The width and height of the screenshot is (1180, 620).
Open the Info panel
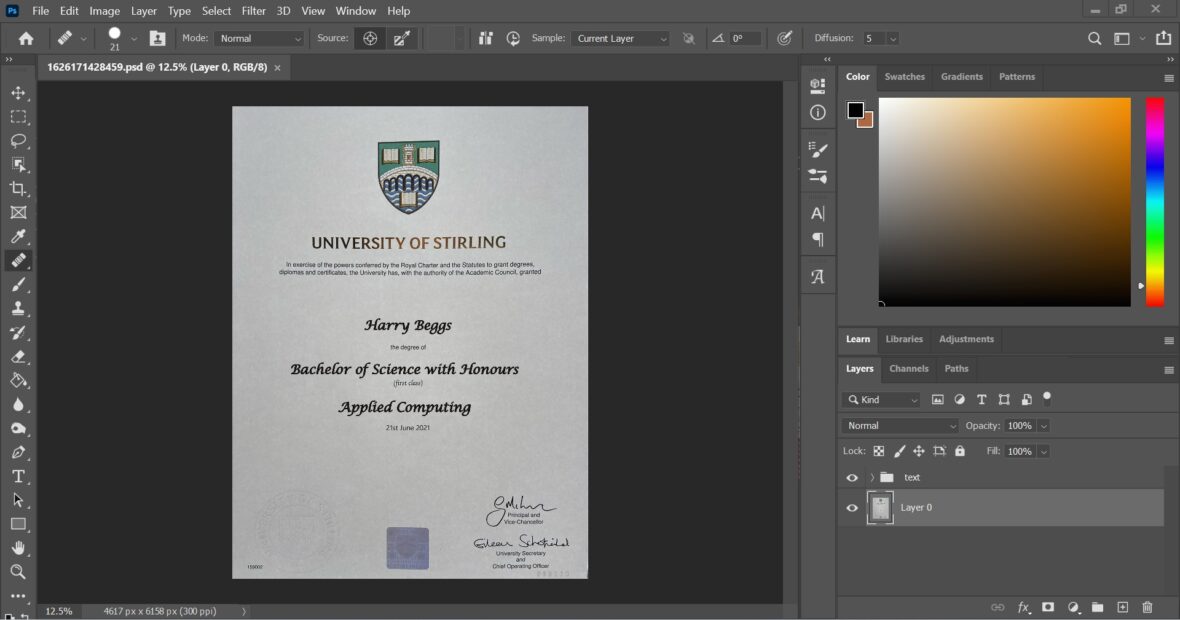(817, 112)
